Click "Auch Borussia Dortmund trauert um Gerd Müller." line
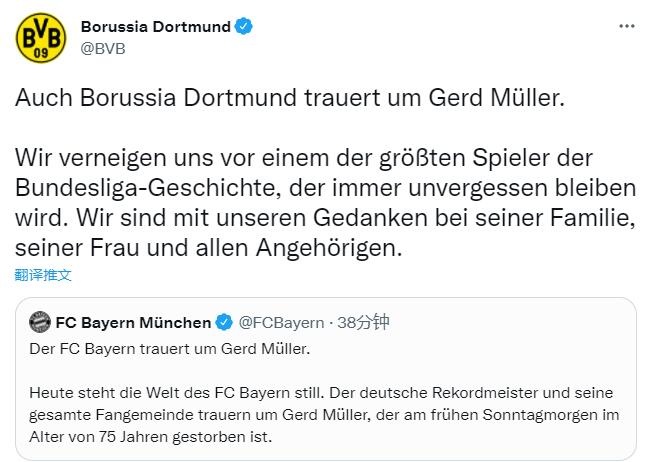The width and height of the screenshot is (649, 462). [x=290, y=98]
